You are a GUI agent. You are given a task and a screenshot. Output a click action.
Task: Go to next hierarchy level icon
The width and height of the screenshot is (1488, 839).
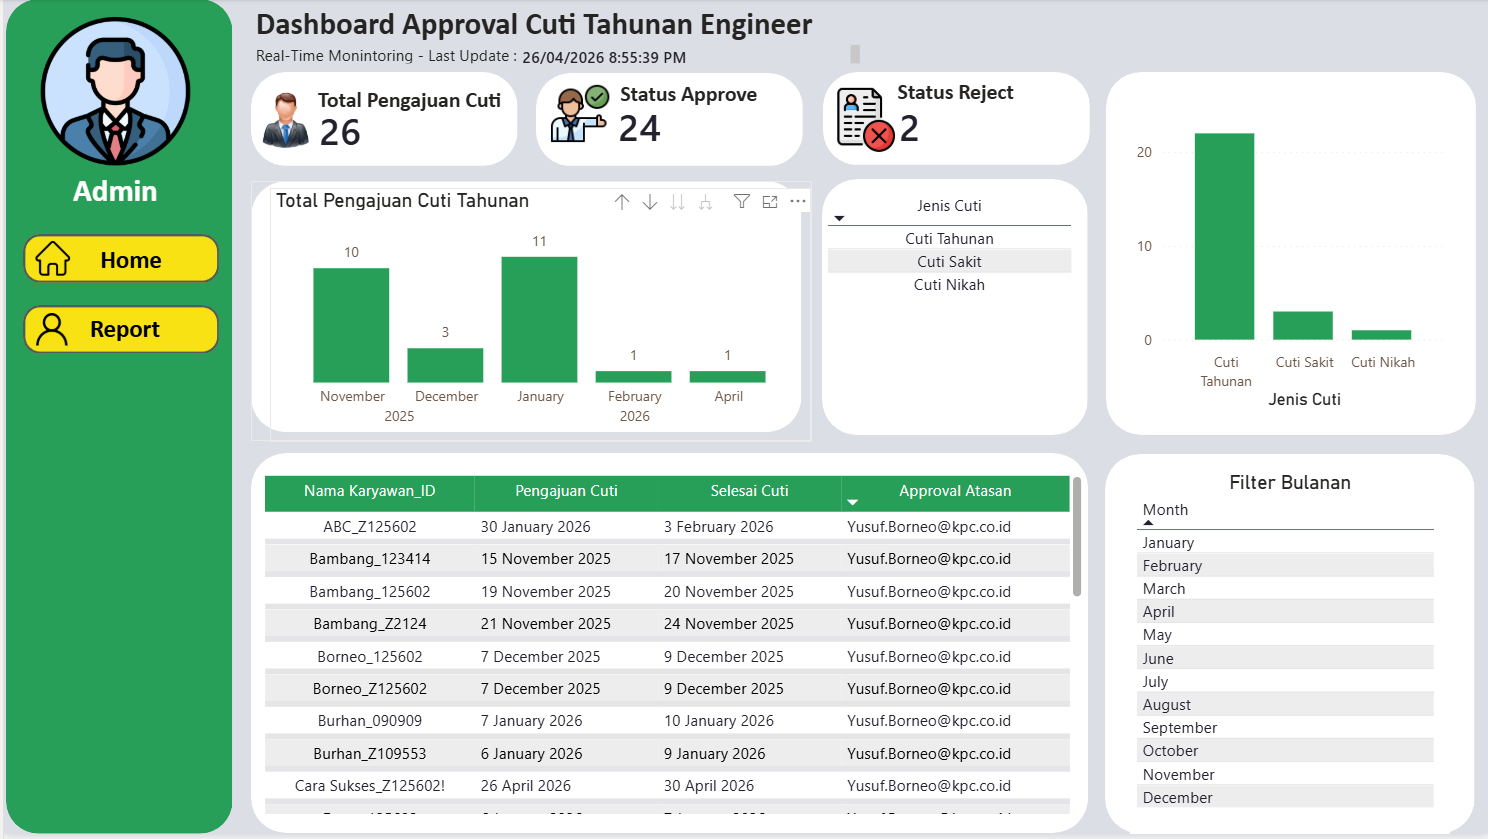(678, 202)
